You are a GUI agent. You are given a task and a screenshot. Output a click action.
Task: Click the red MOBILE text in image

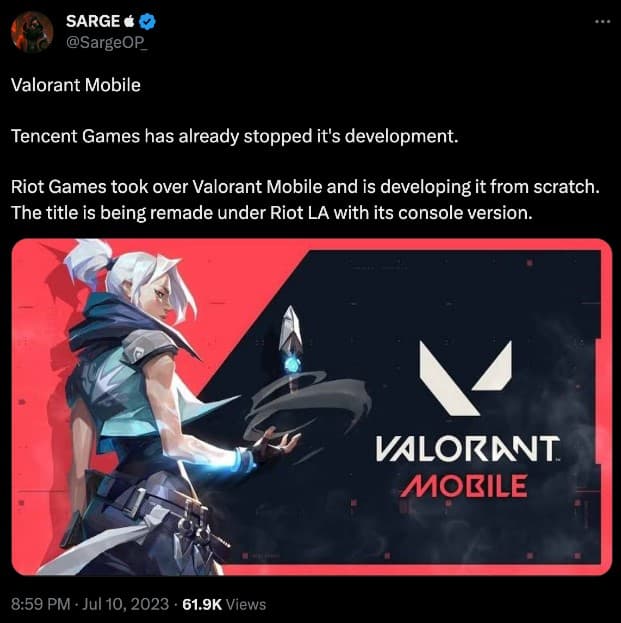point(464,486)
